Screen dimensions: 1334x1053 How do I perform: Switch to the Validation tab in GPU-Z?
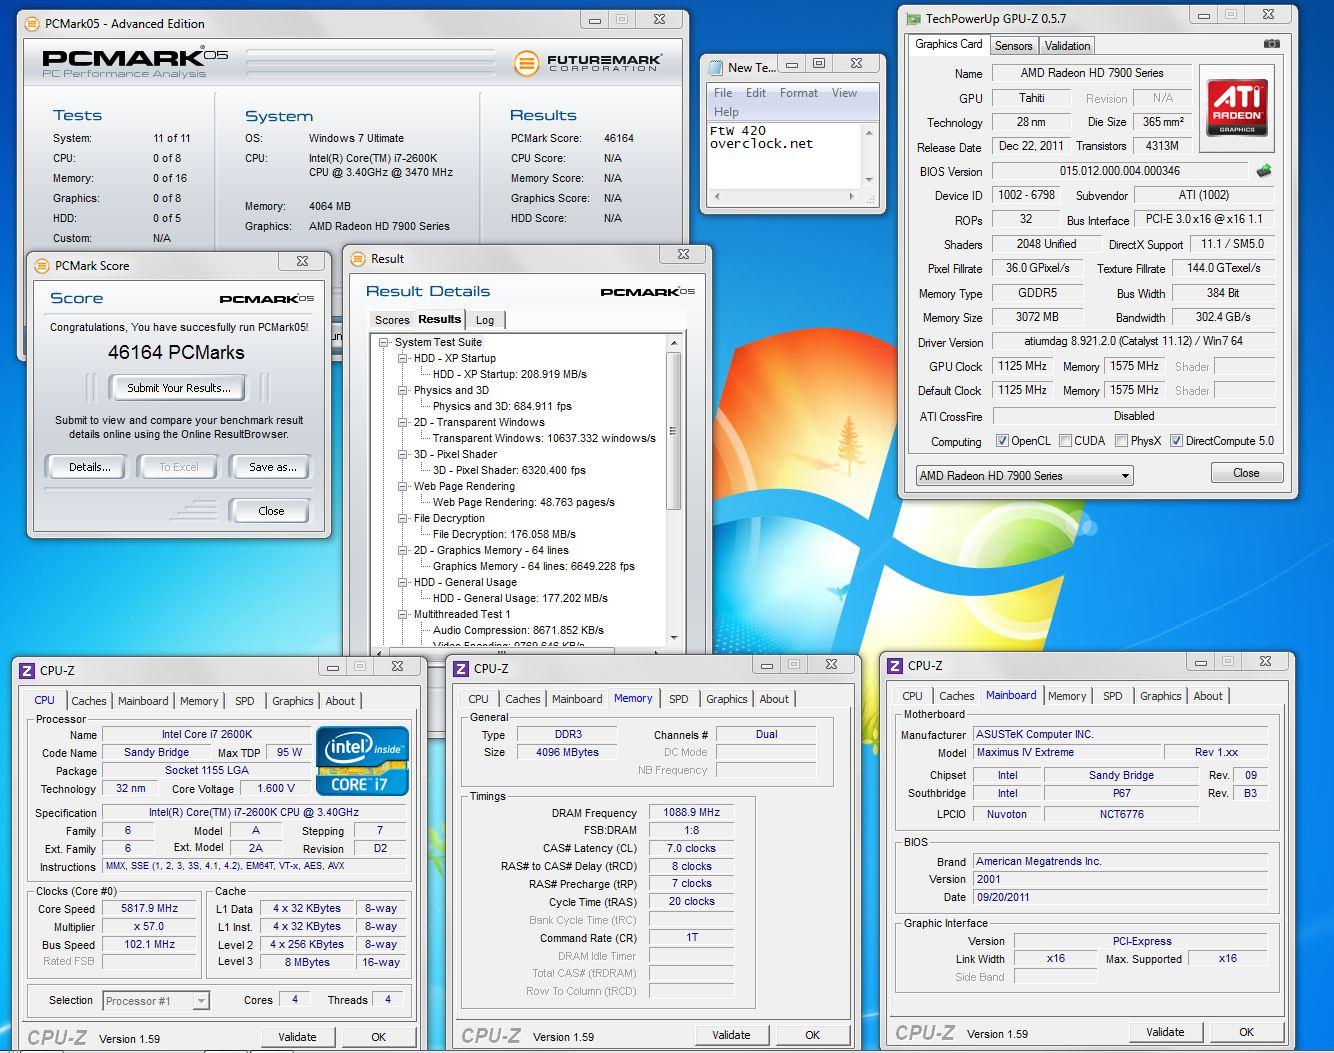coord(1067,46)
